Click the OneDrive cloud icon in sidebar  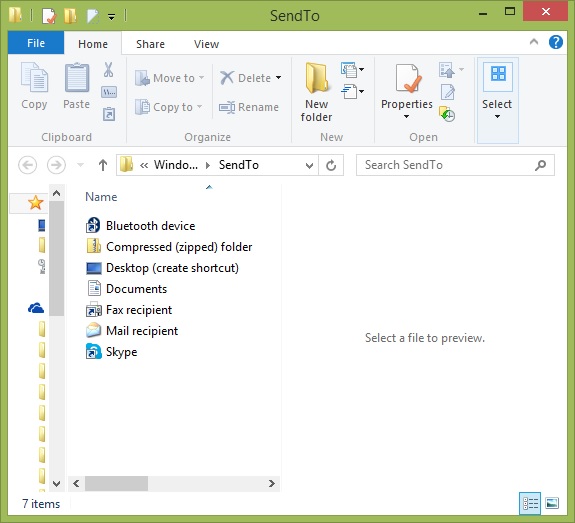coord(36,308)
